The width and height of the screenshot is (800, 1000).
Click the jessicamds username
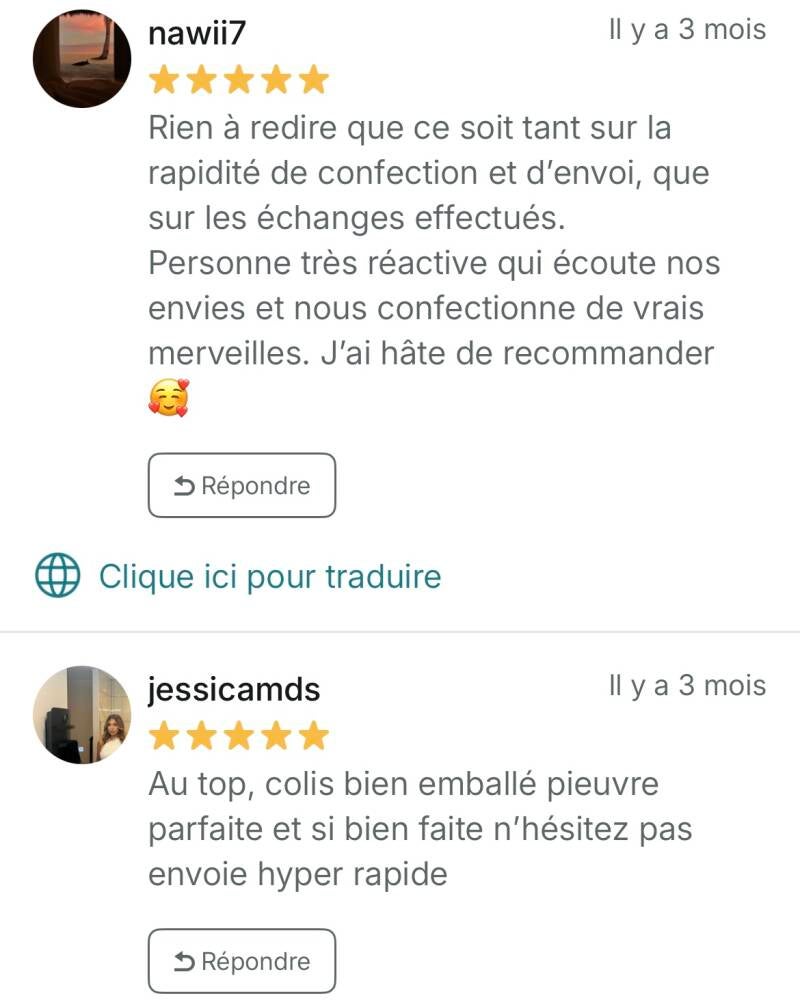click(234, 690)
